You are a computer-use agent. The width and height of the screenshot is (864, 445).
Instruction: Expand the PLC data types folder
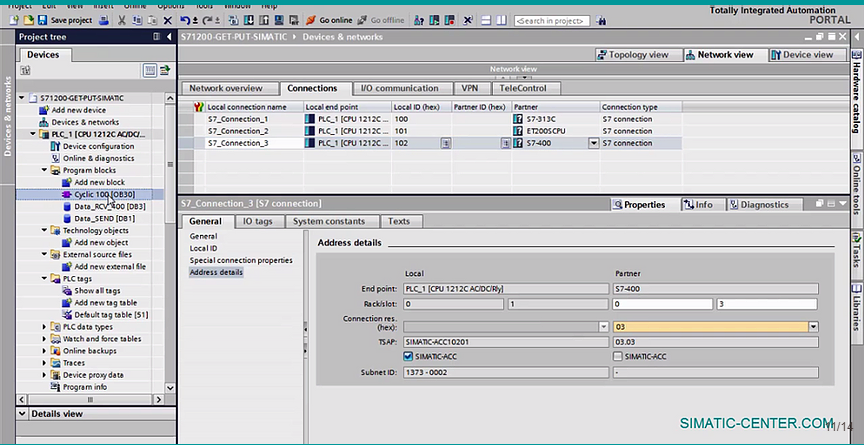[x=45, y=327]
